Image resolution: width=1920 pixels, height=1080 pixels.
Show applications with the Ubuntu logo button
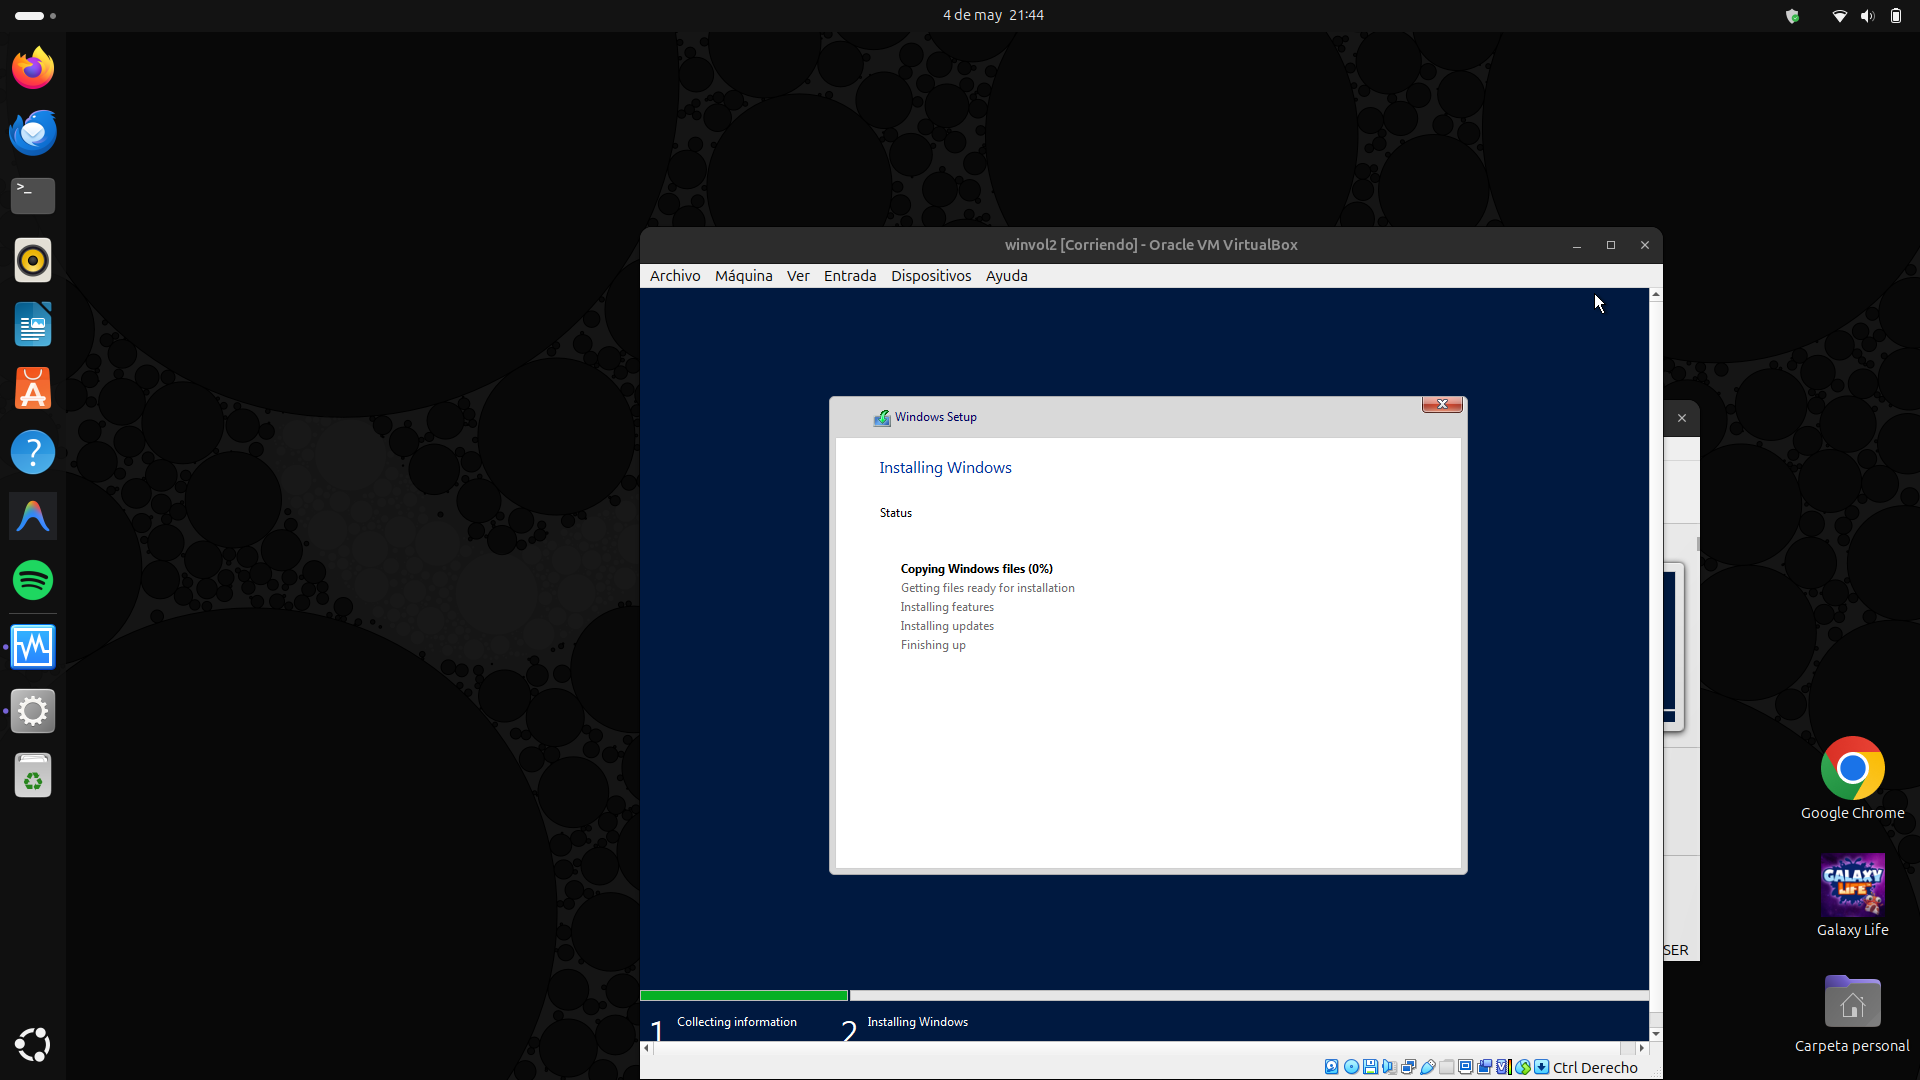click(33, 1044)
